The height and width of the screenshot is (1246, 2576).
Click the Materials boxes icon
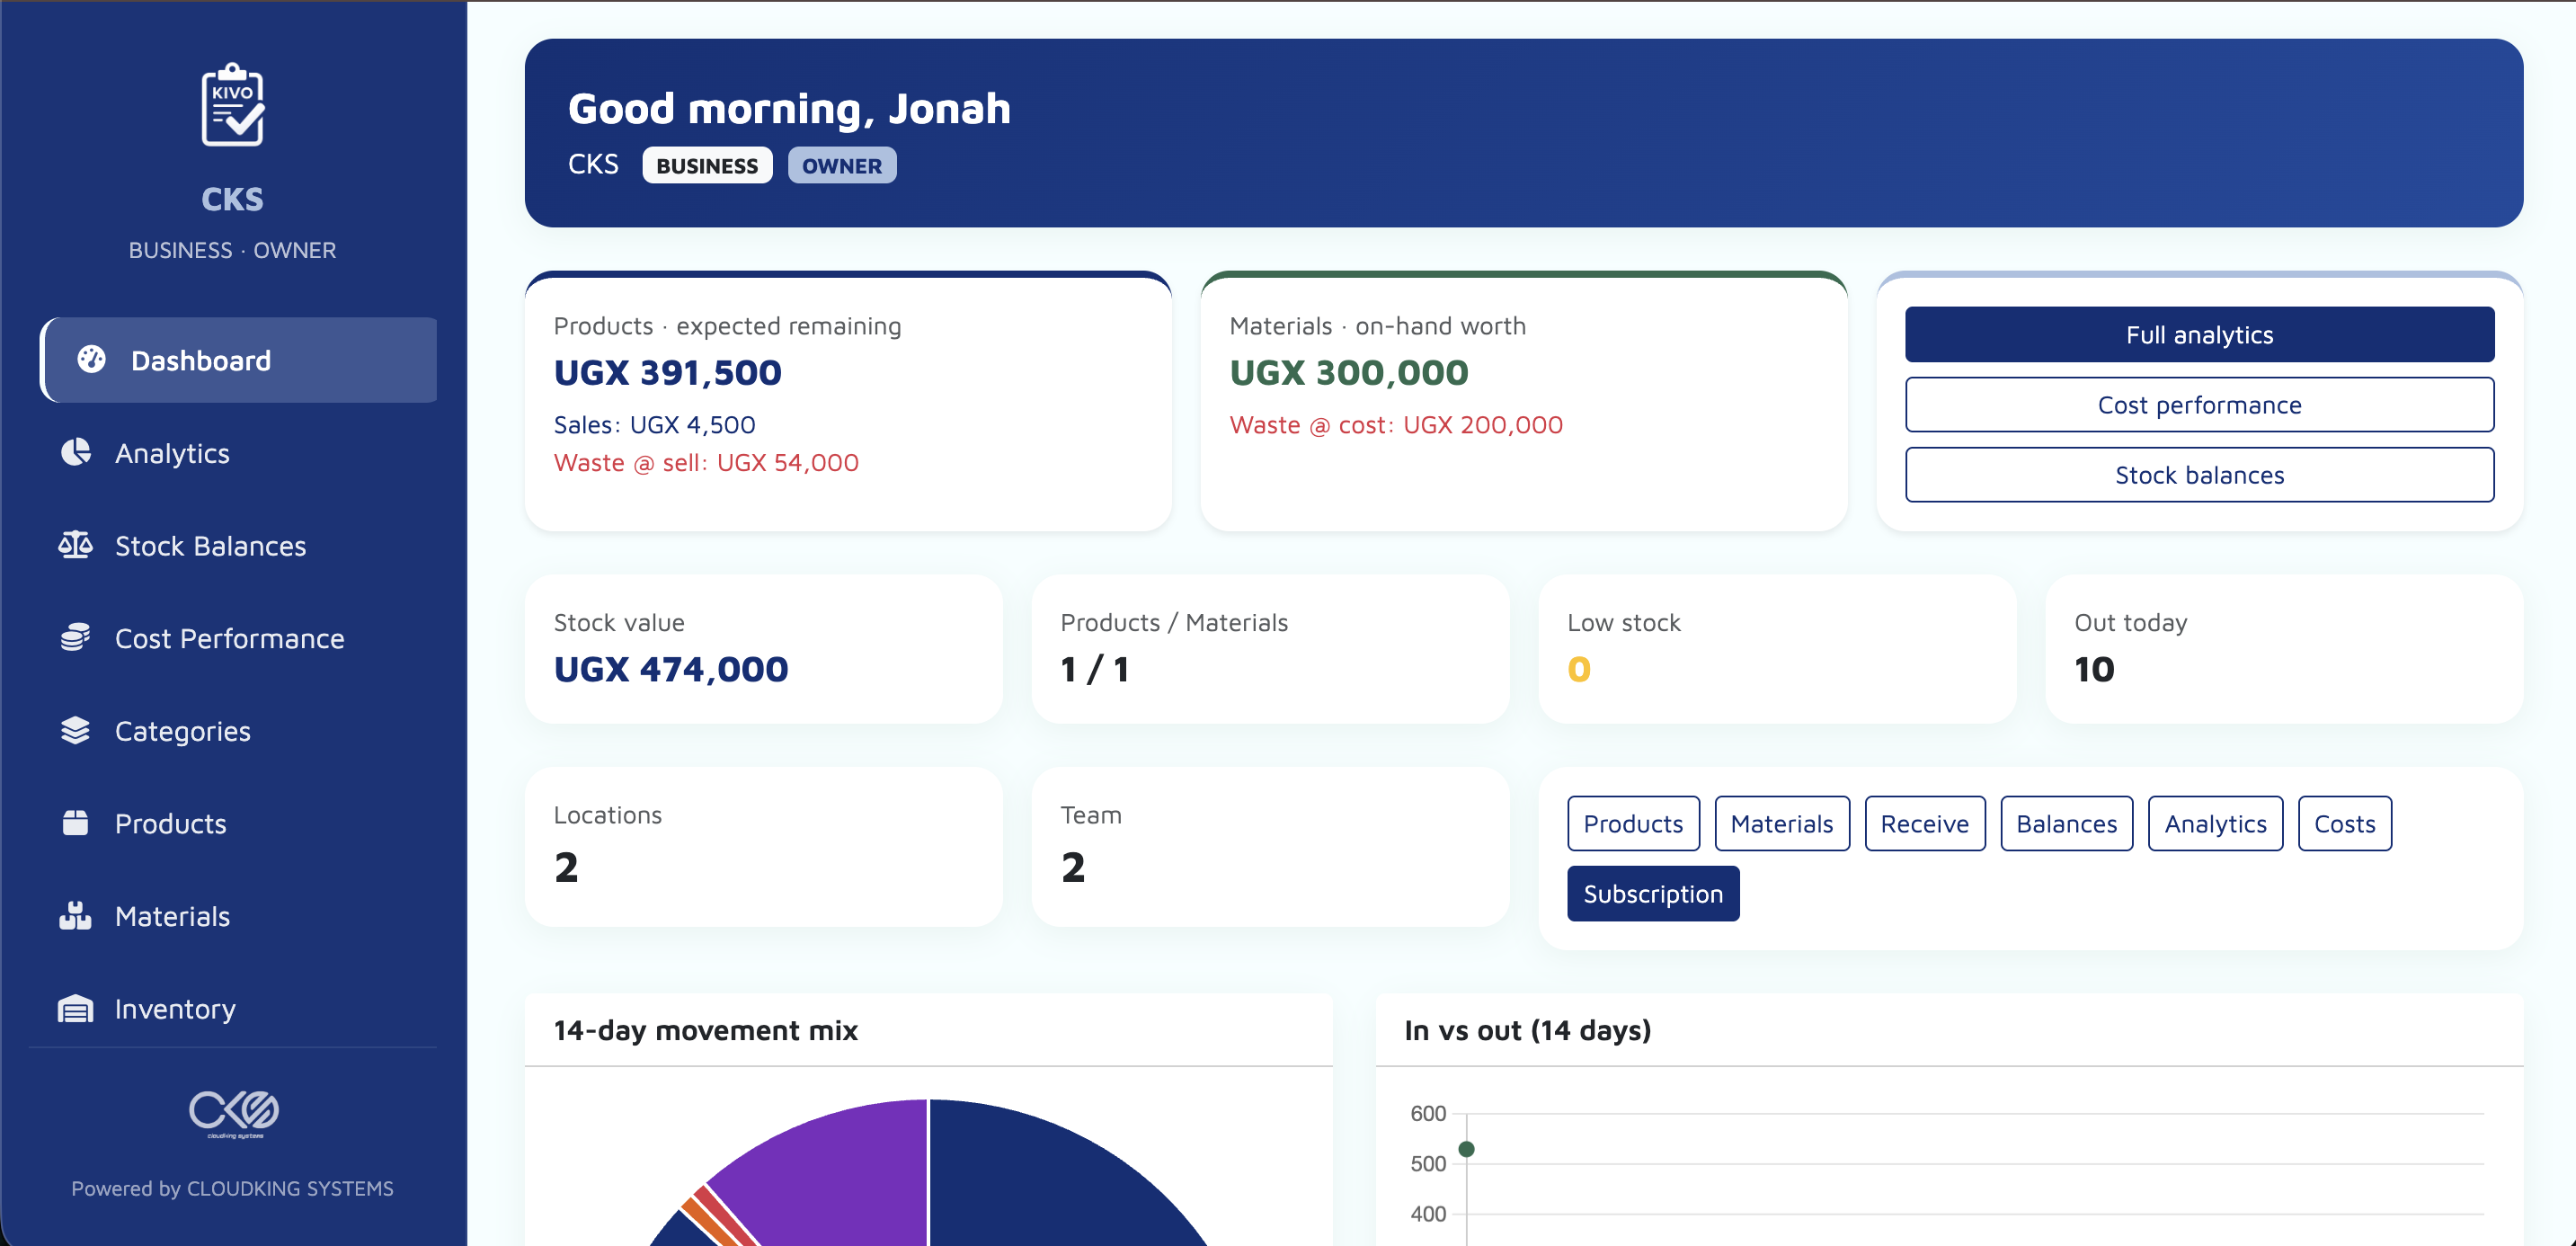(75, 916)
